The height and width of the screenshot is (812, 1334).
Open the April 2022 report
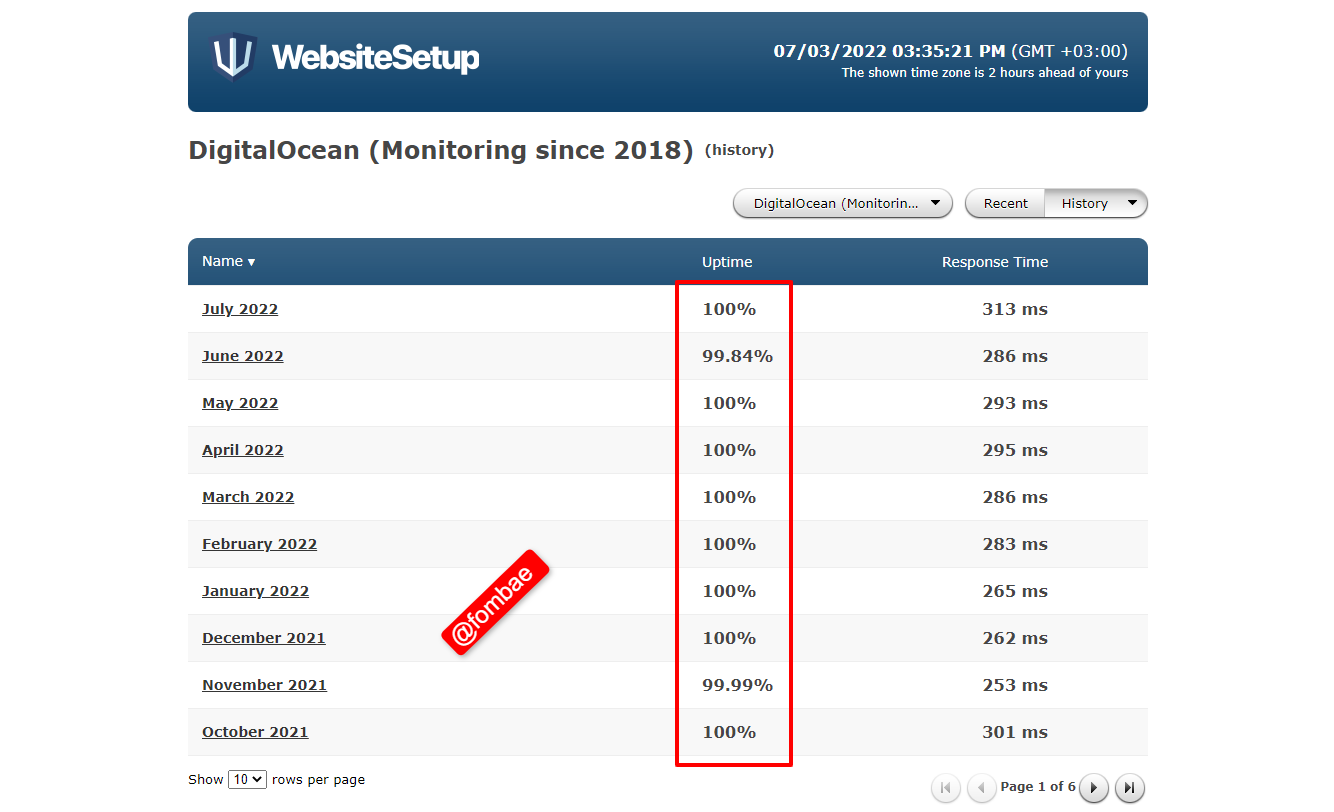[x=243, y=450]
